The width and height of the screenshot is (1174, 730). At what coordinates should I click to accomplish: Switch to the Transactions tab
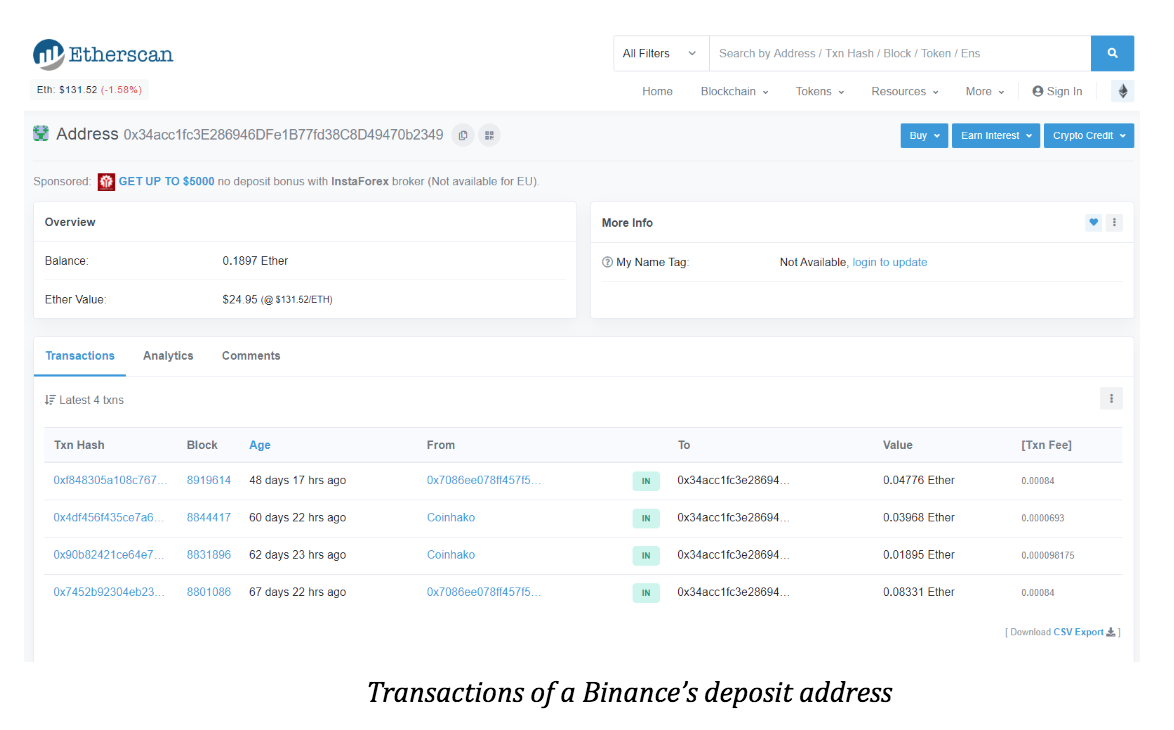80,356
